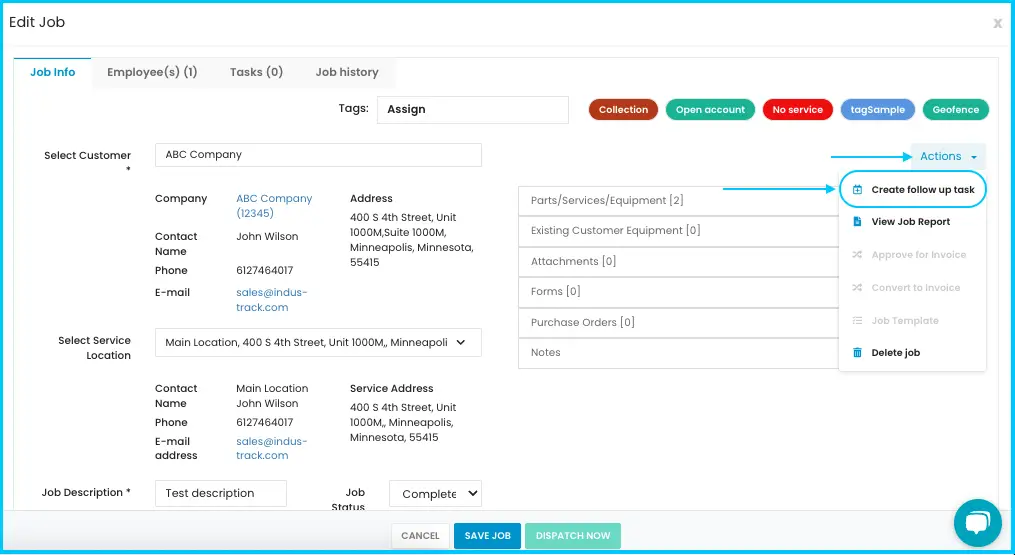Click the CANCEL button
The image size is (1015, 555).
420,536
